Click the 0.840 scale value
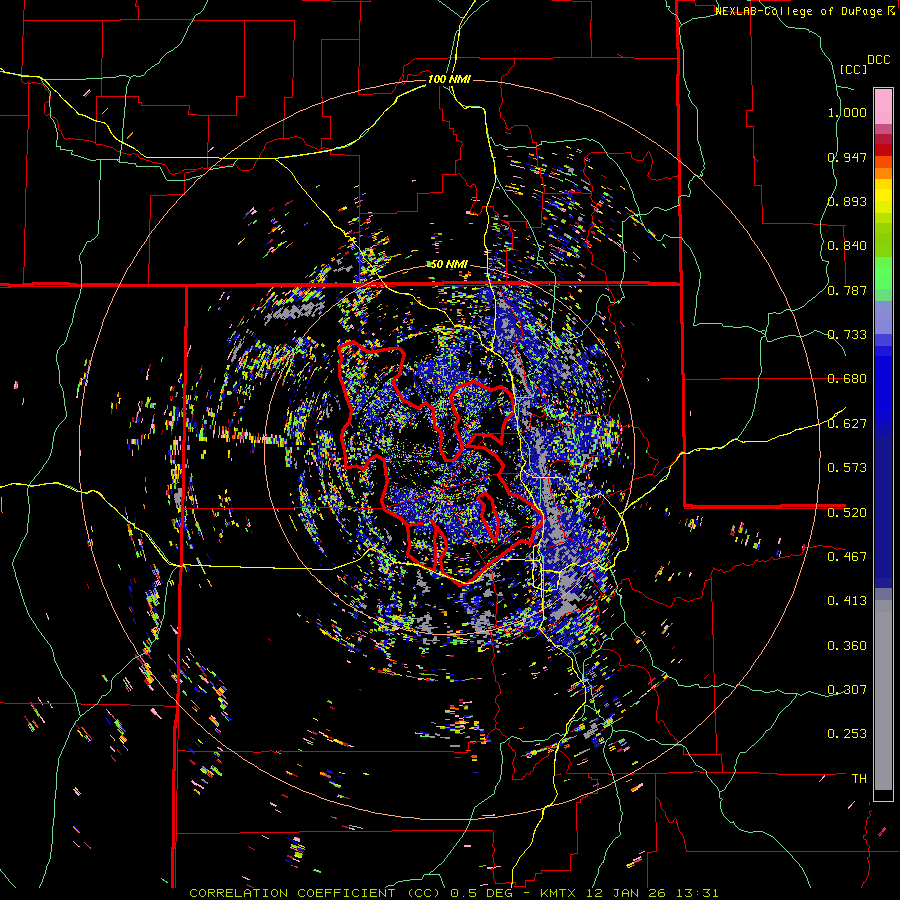900x900 pixels. click(847, 246)
